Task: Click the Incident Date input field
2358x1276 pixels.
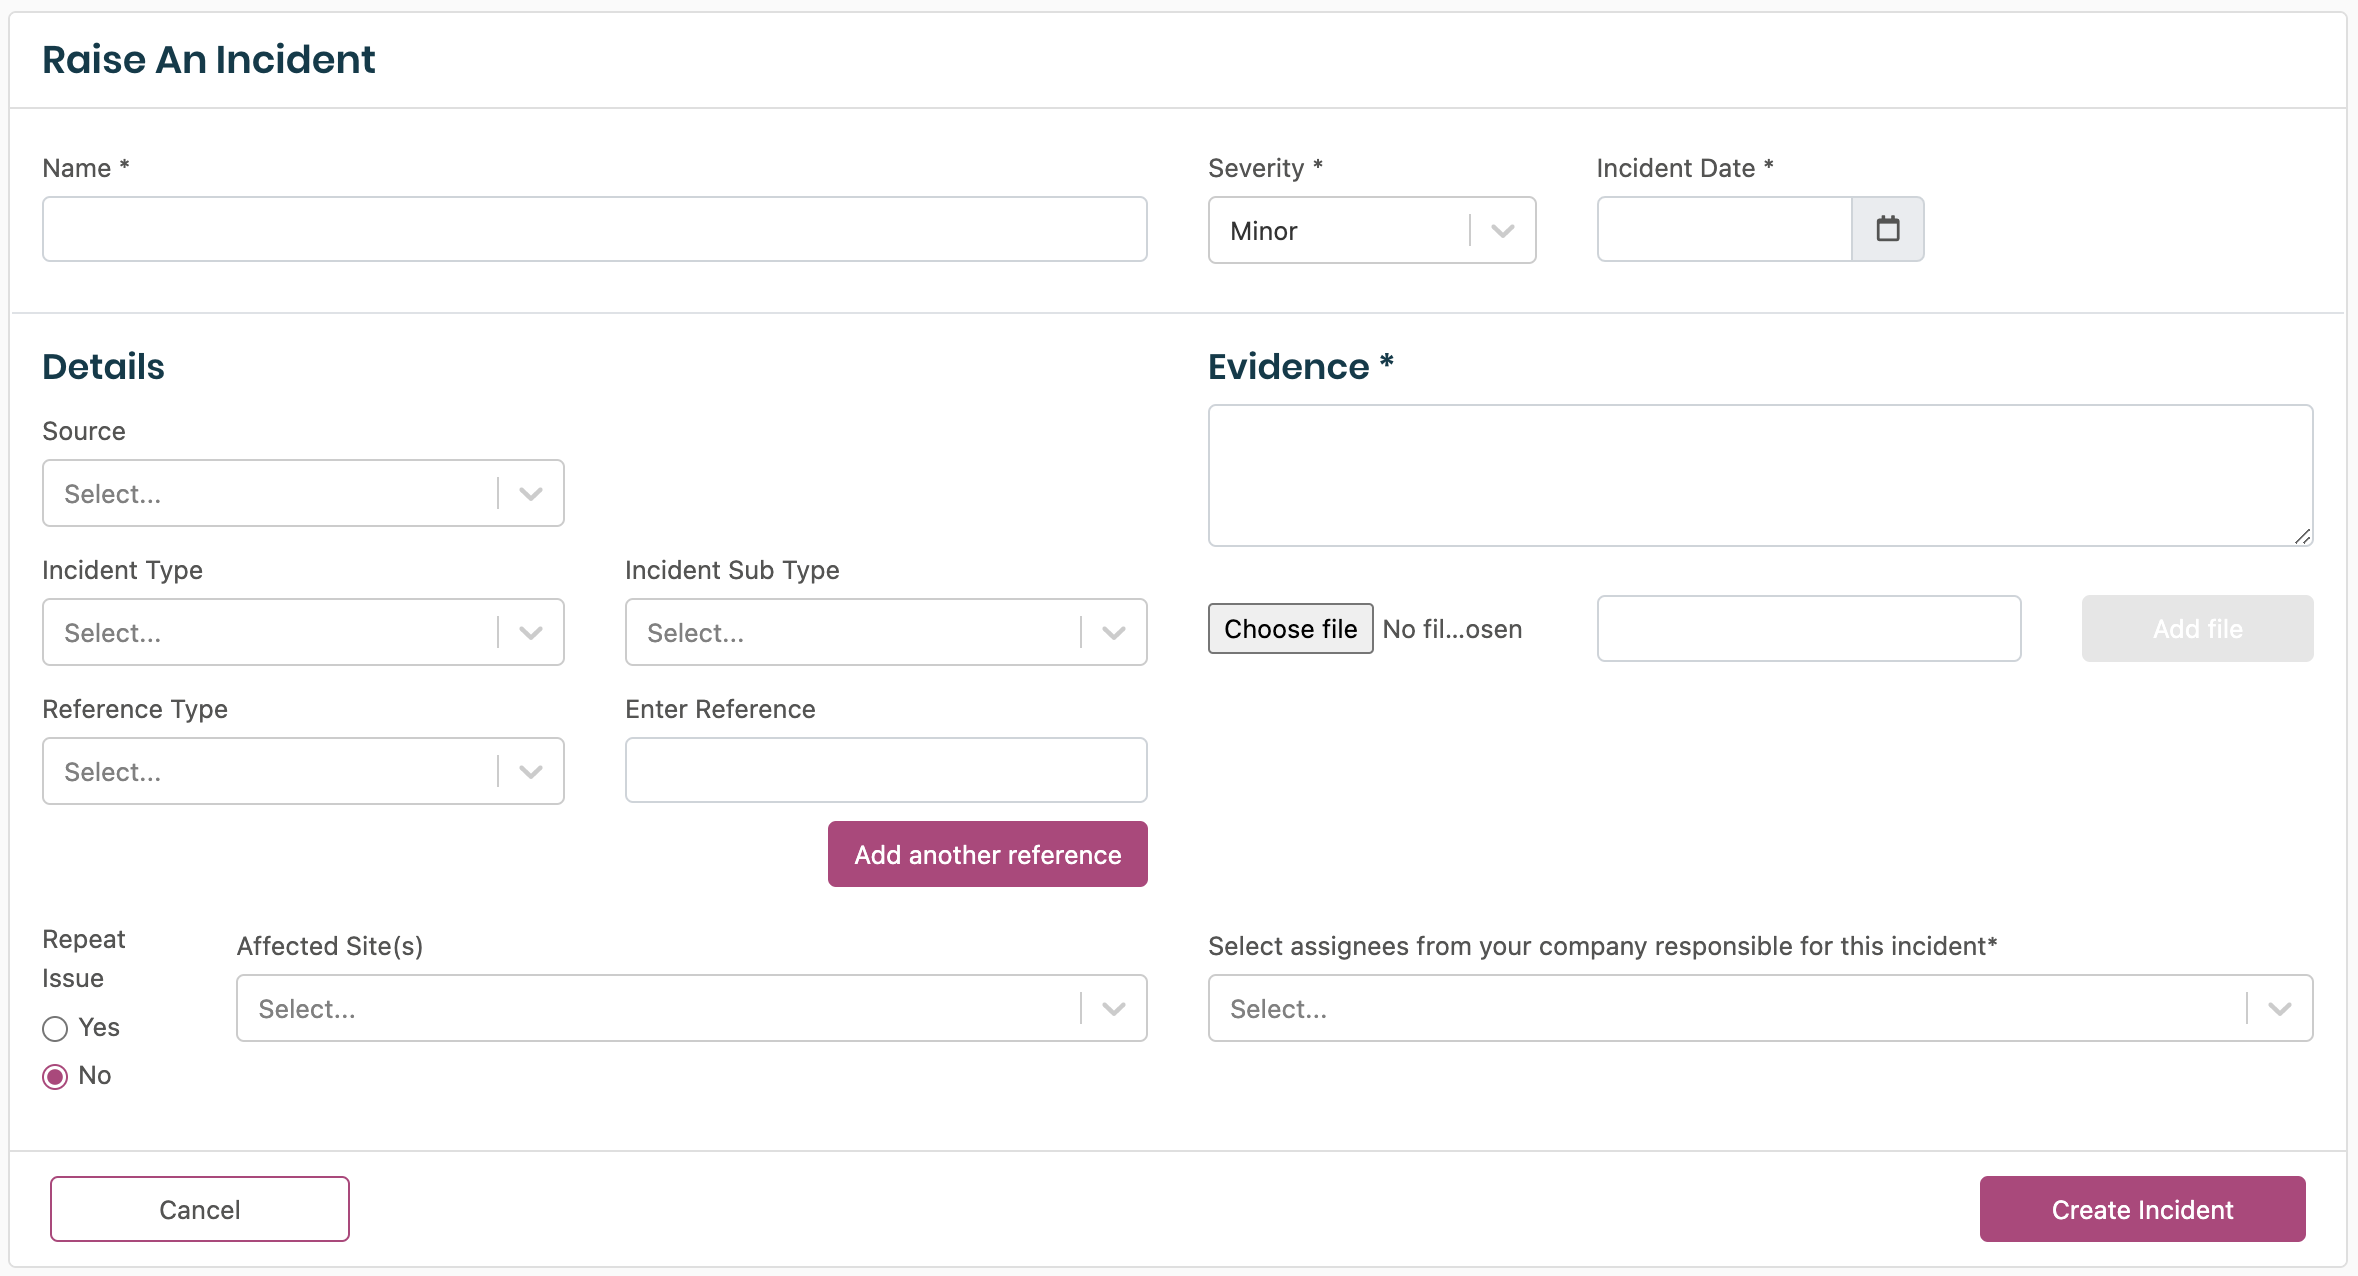Action: pos(1724,229)
